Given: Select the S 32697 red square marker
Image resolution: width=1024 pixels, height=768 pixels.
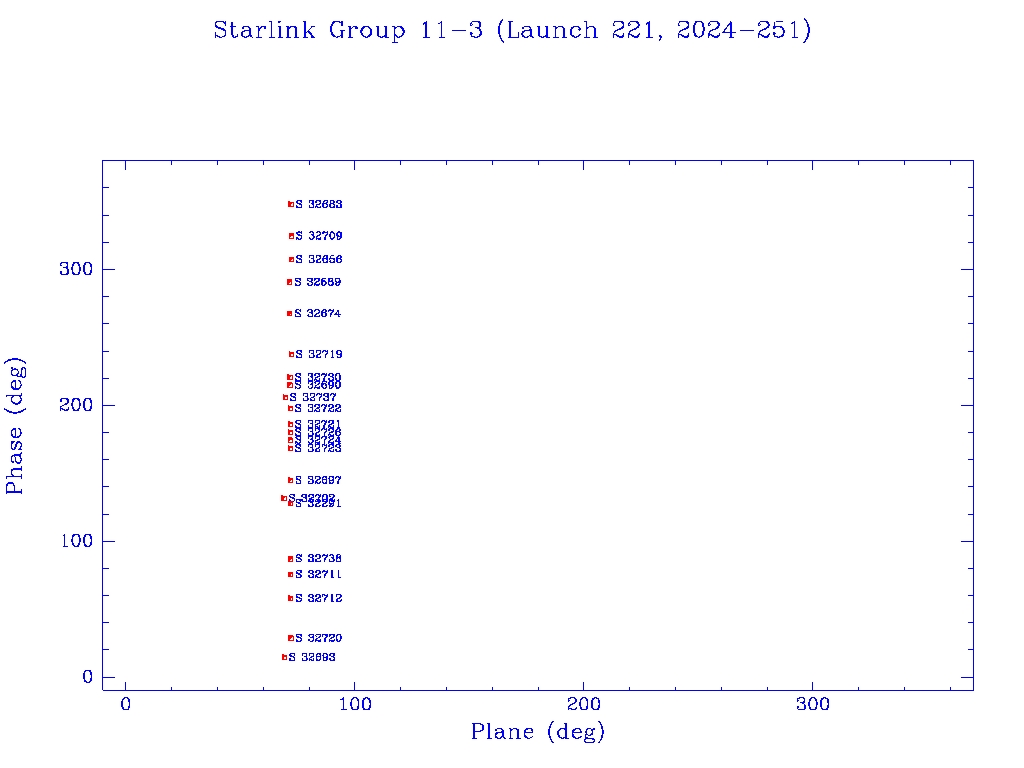Looking at the screenshot, I should pyautogui.click(x=290, y=480).
